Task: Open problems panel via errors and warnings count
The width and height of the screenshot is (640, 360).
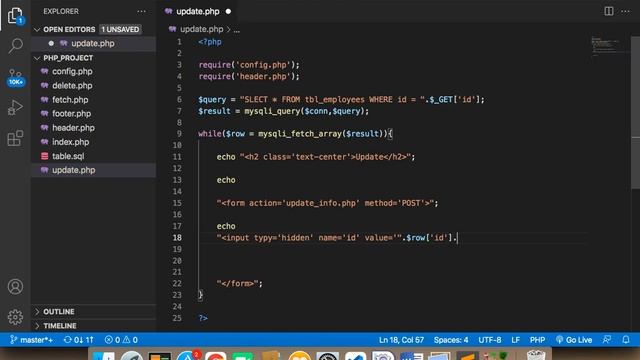Action: click(x=121, y=340)
